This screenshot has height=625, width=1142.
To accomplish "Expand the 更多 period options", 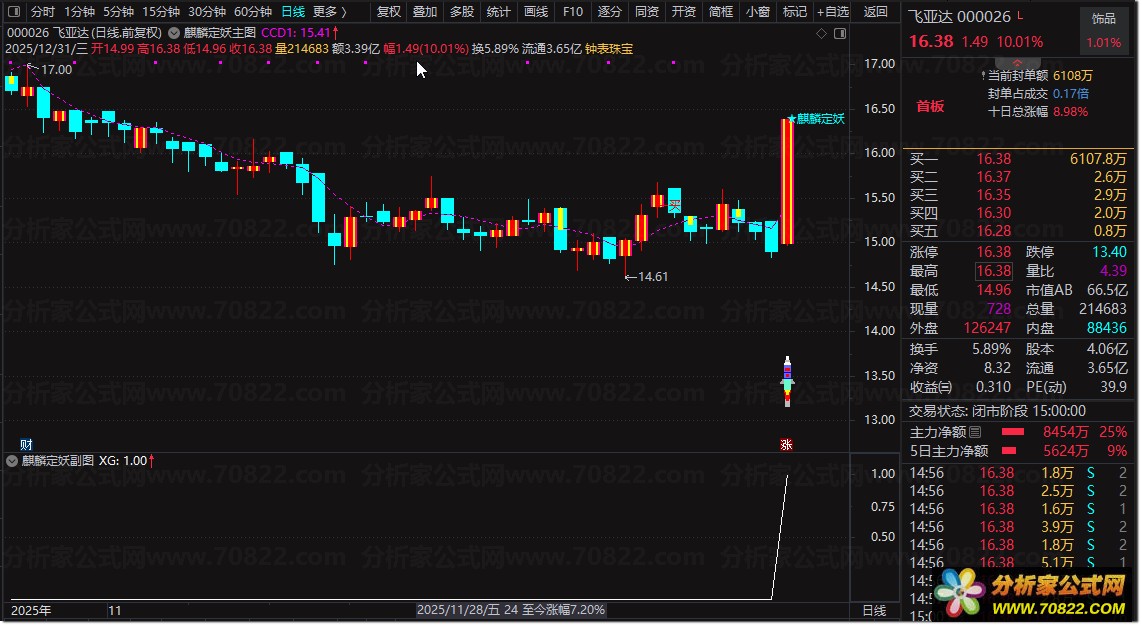I will (330, 12).
